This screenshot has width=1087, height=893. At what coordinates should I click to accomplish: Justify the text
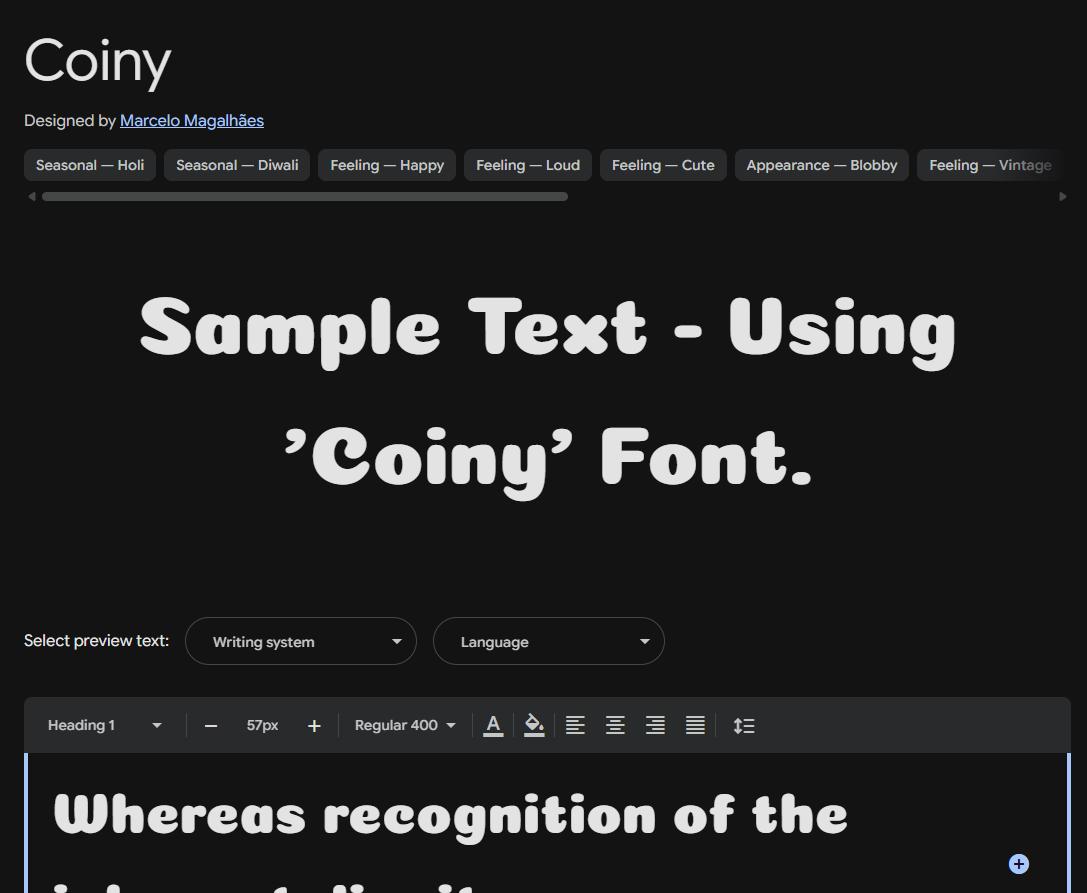(x=695, y=725)
